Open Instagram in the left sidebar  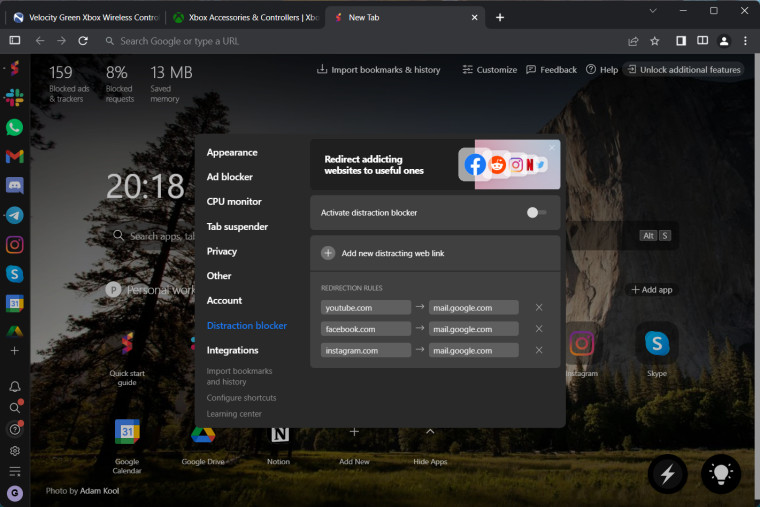click(x=15, y=245)
